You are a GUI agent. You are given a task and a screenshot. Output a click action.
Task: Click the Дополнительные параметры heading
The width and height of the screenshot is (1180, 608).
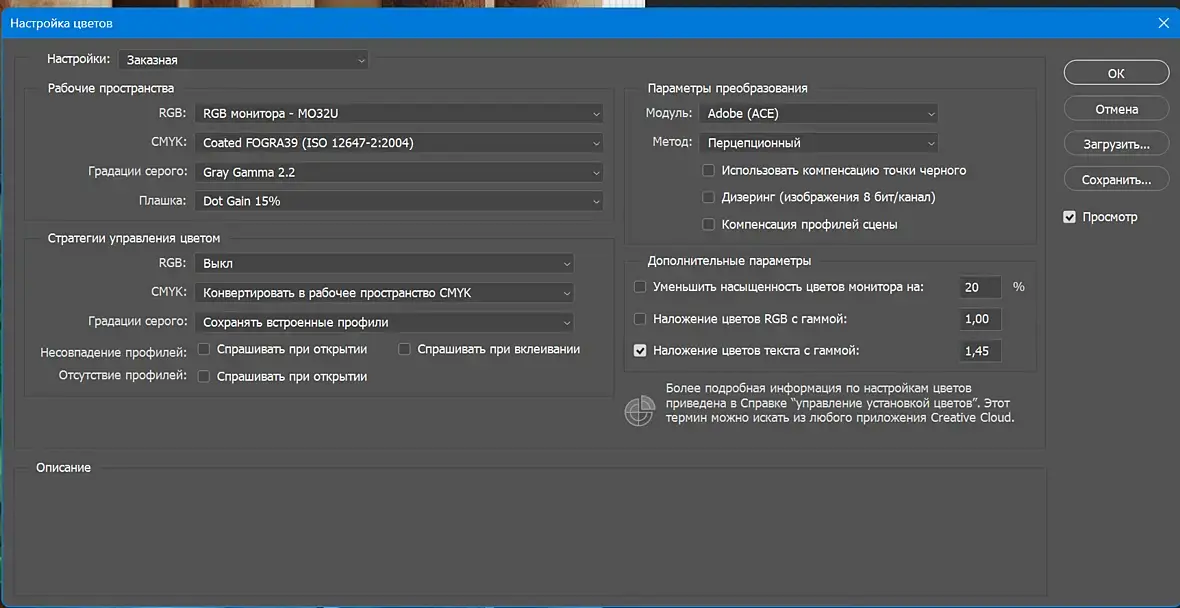729,261
